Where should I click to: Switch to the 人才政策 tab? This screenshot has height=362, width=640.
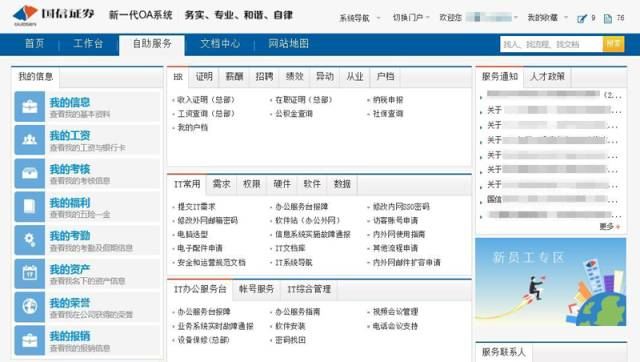tap(547, 77)
